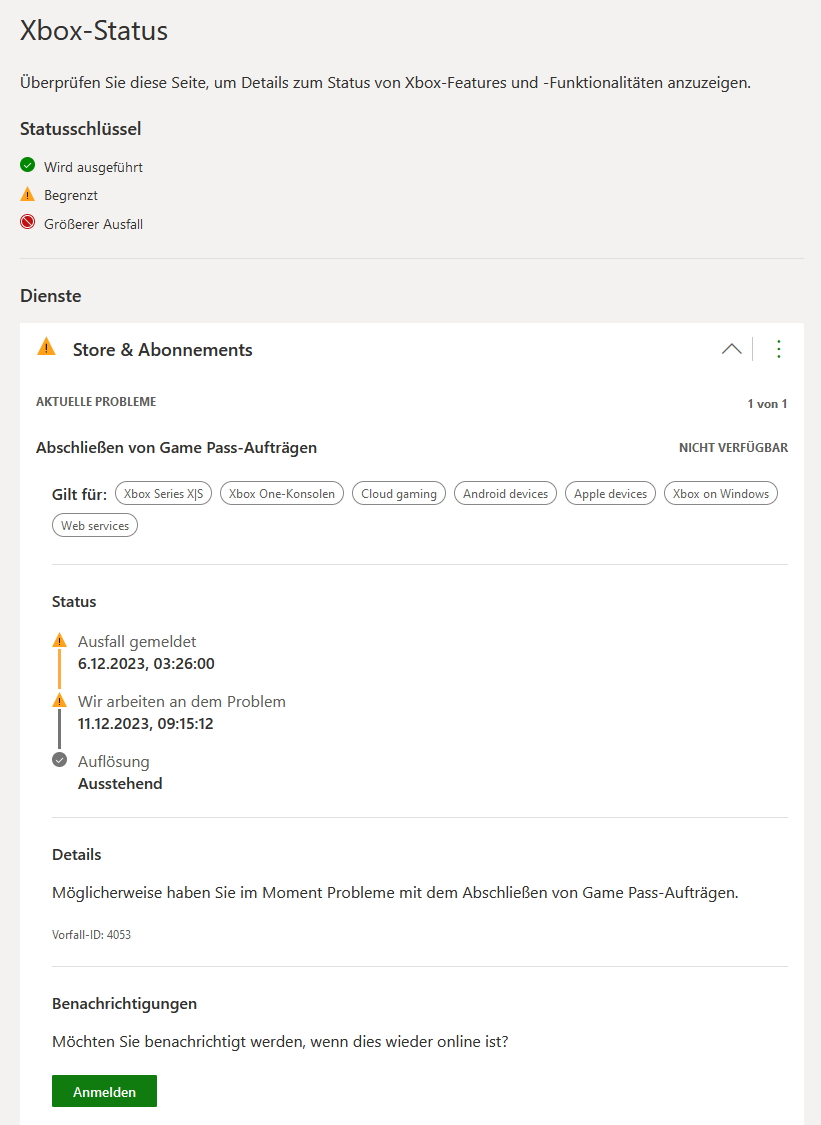Click the Abschließen von Game Pass-Aufträgen title
The height and width of the screenshot is (1125, 821).
point(177,448)
